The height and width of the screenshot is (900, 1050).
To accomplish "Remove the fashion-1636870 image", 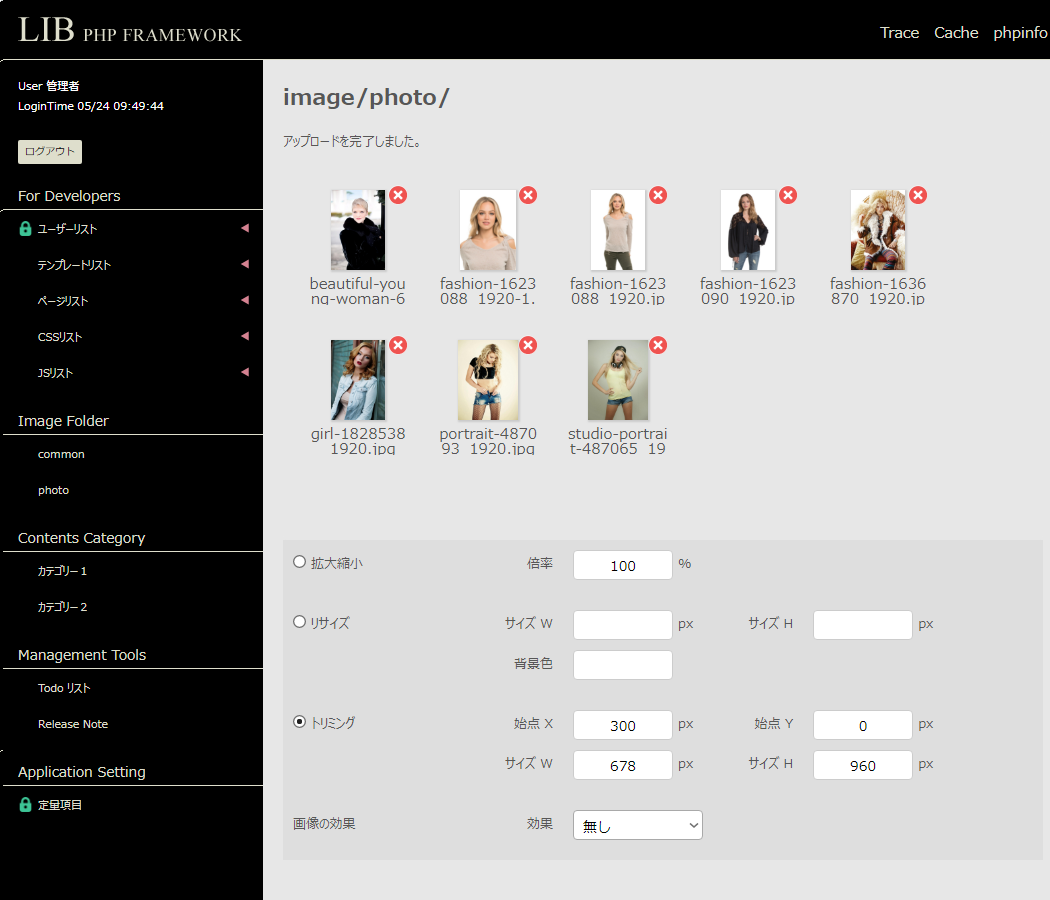I will click(x=918, y=195).
